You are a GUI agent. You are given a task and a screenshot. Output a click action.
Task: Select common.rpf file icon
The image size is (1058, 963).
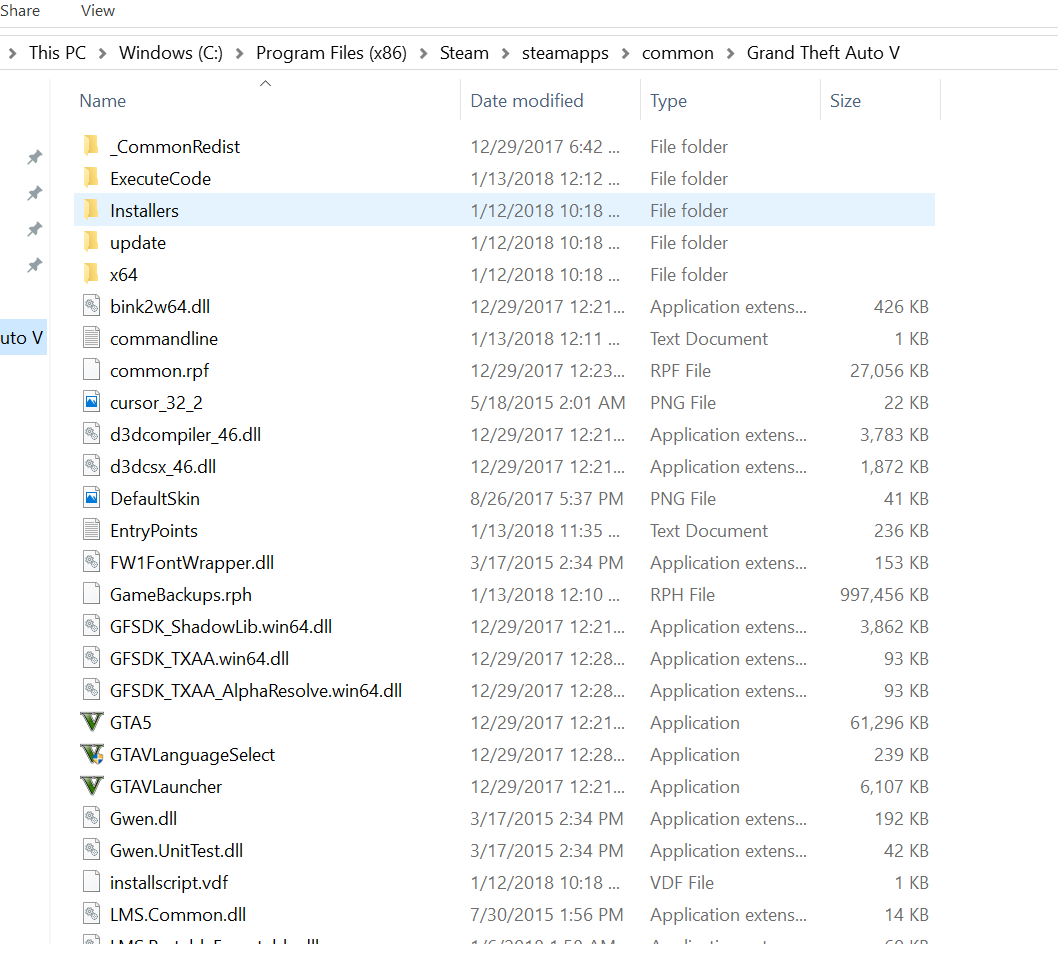click(x=92, y=370)
